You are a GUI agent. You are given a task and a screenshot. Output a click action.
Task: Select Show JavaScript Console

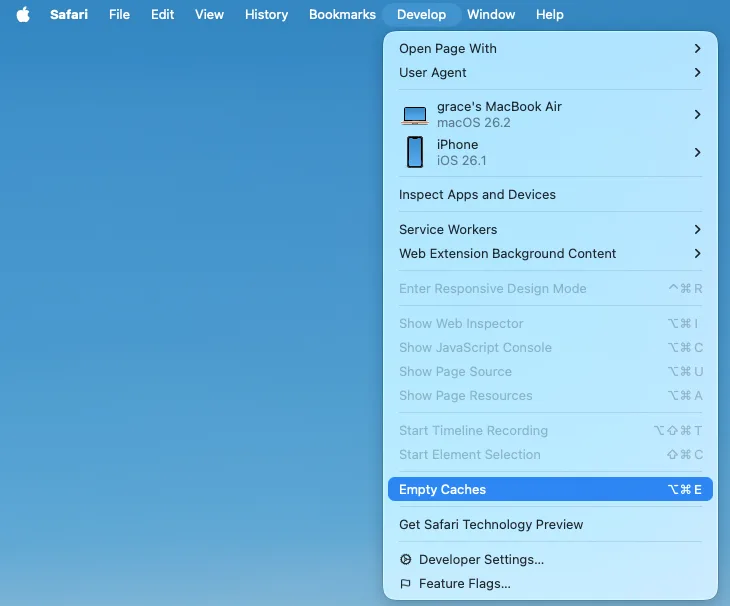coord(550,348)
